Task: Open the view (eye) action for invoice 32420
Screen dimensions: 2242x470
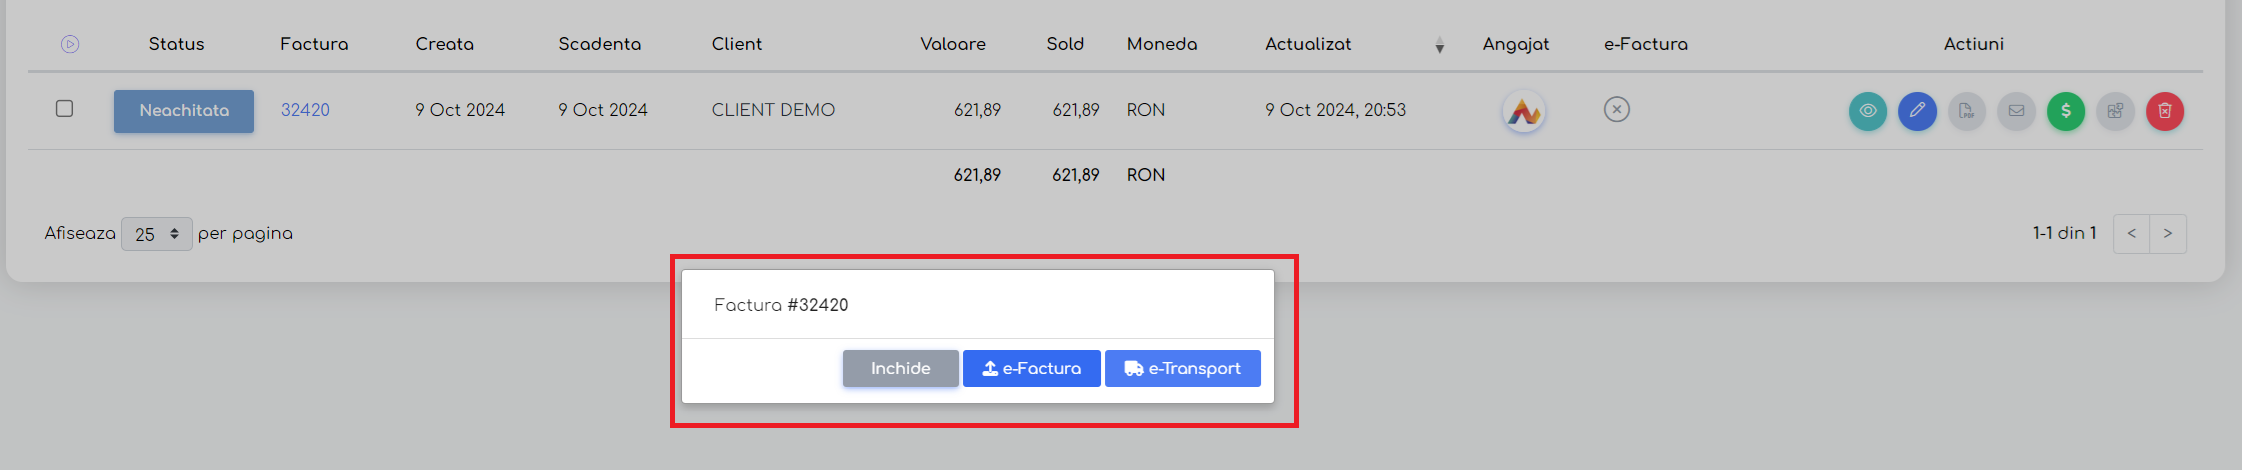Action: tap(1867, 111)
